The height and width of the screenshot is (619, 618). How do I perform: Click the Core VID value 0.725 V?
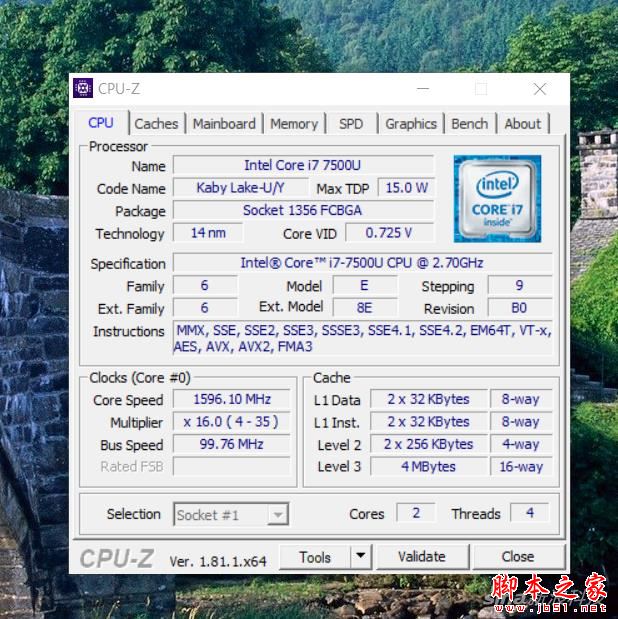pos(390,233)
